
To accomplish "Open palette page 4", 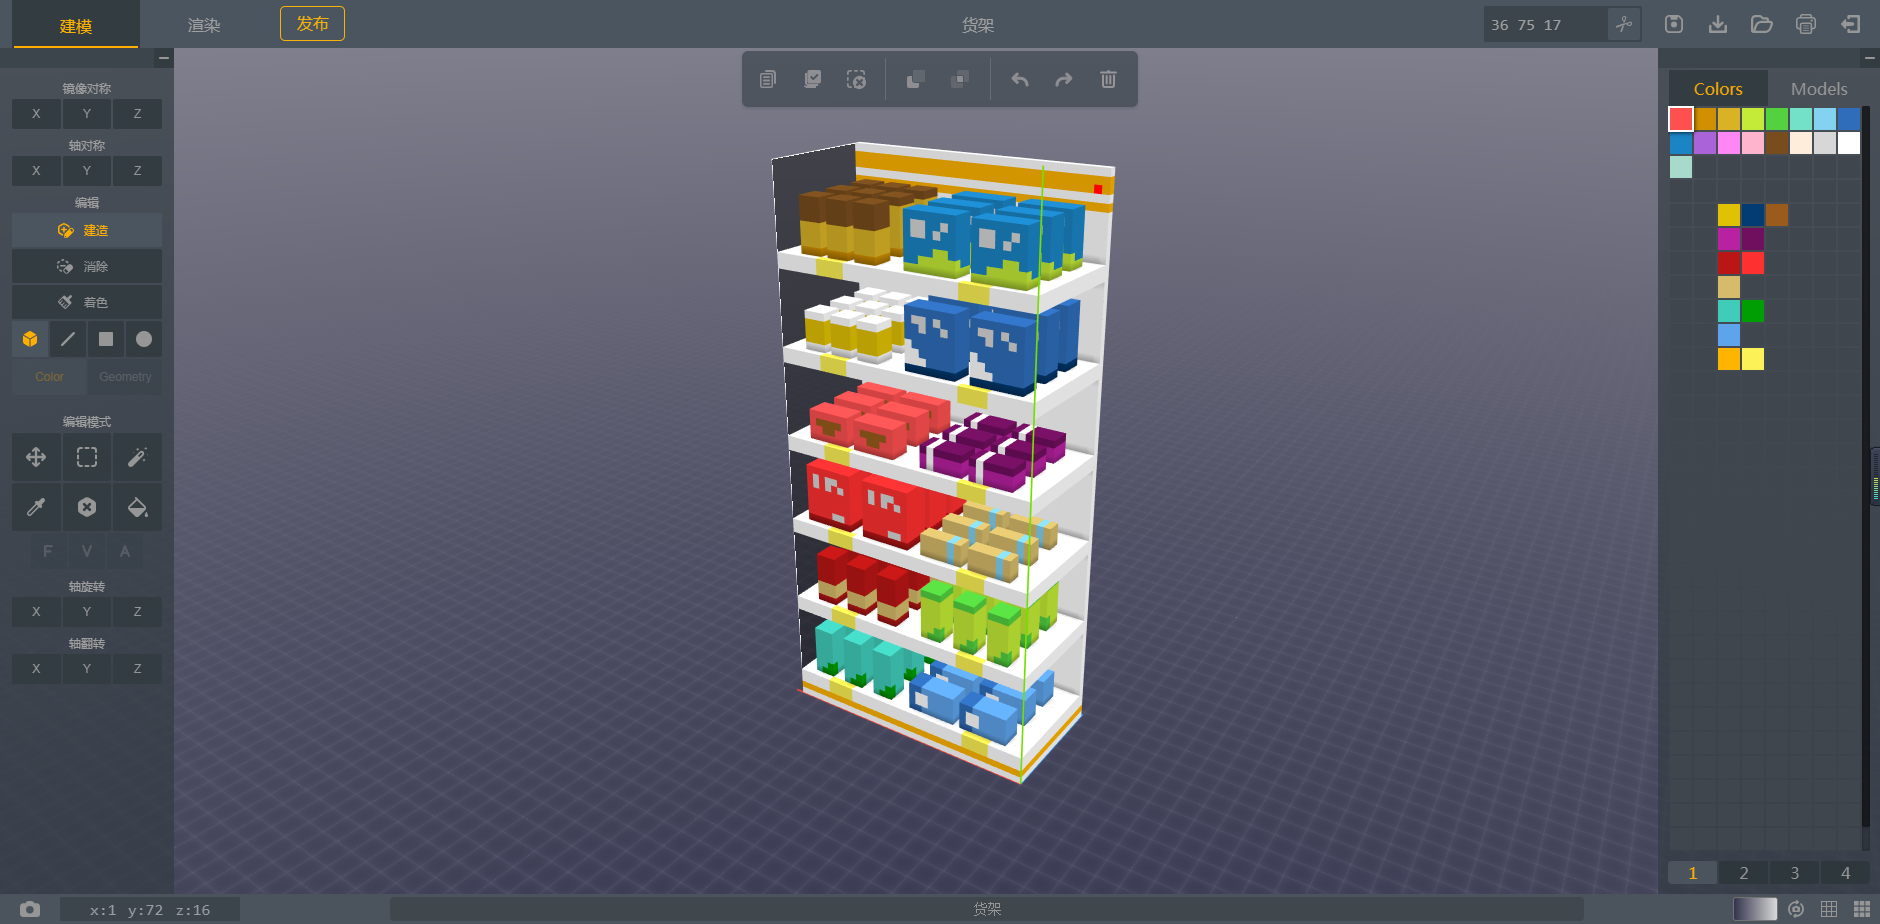I will tap(1846, 873).
